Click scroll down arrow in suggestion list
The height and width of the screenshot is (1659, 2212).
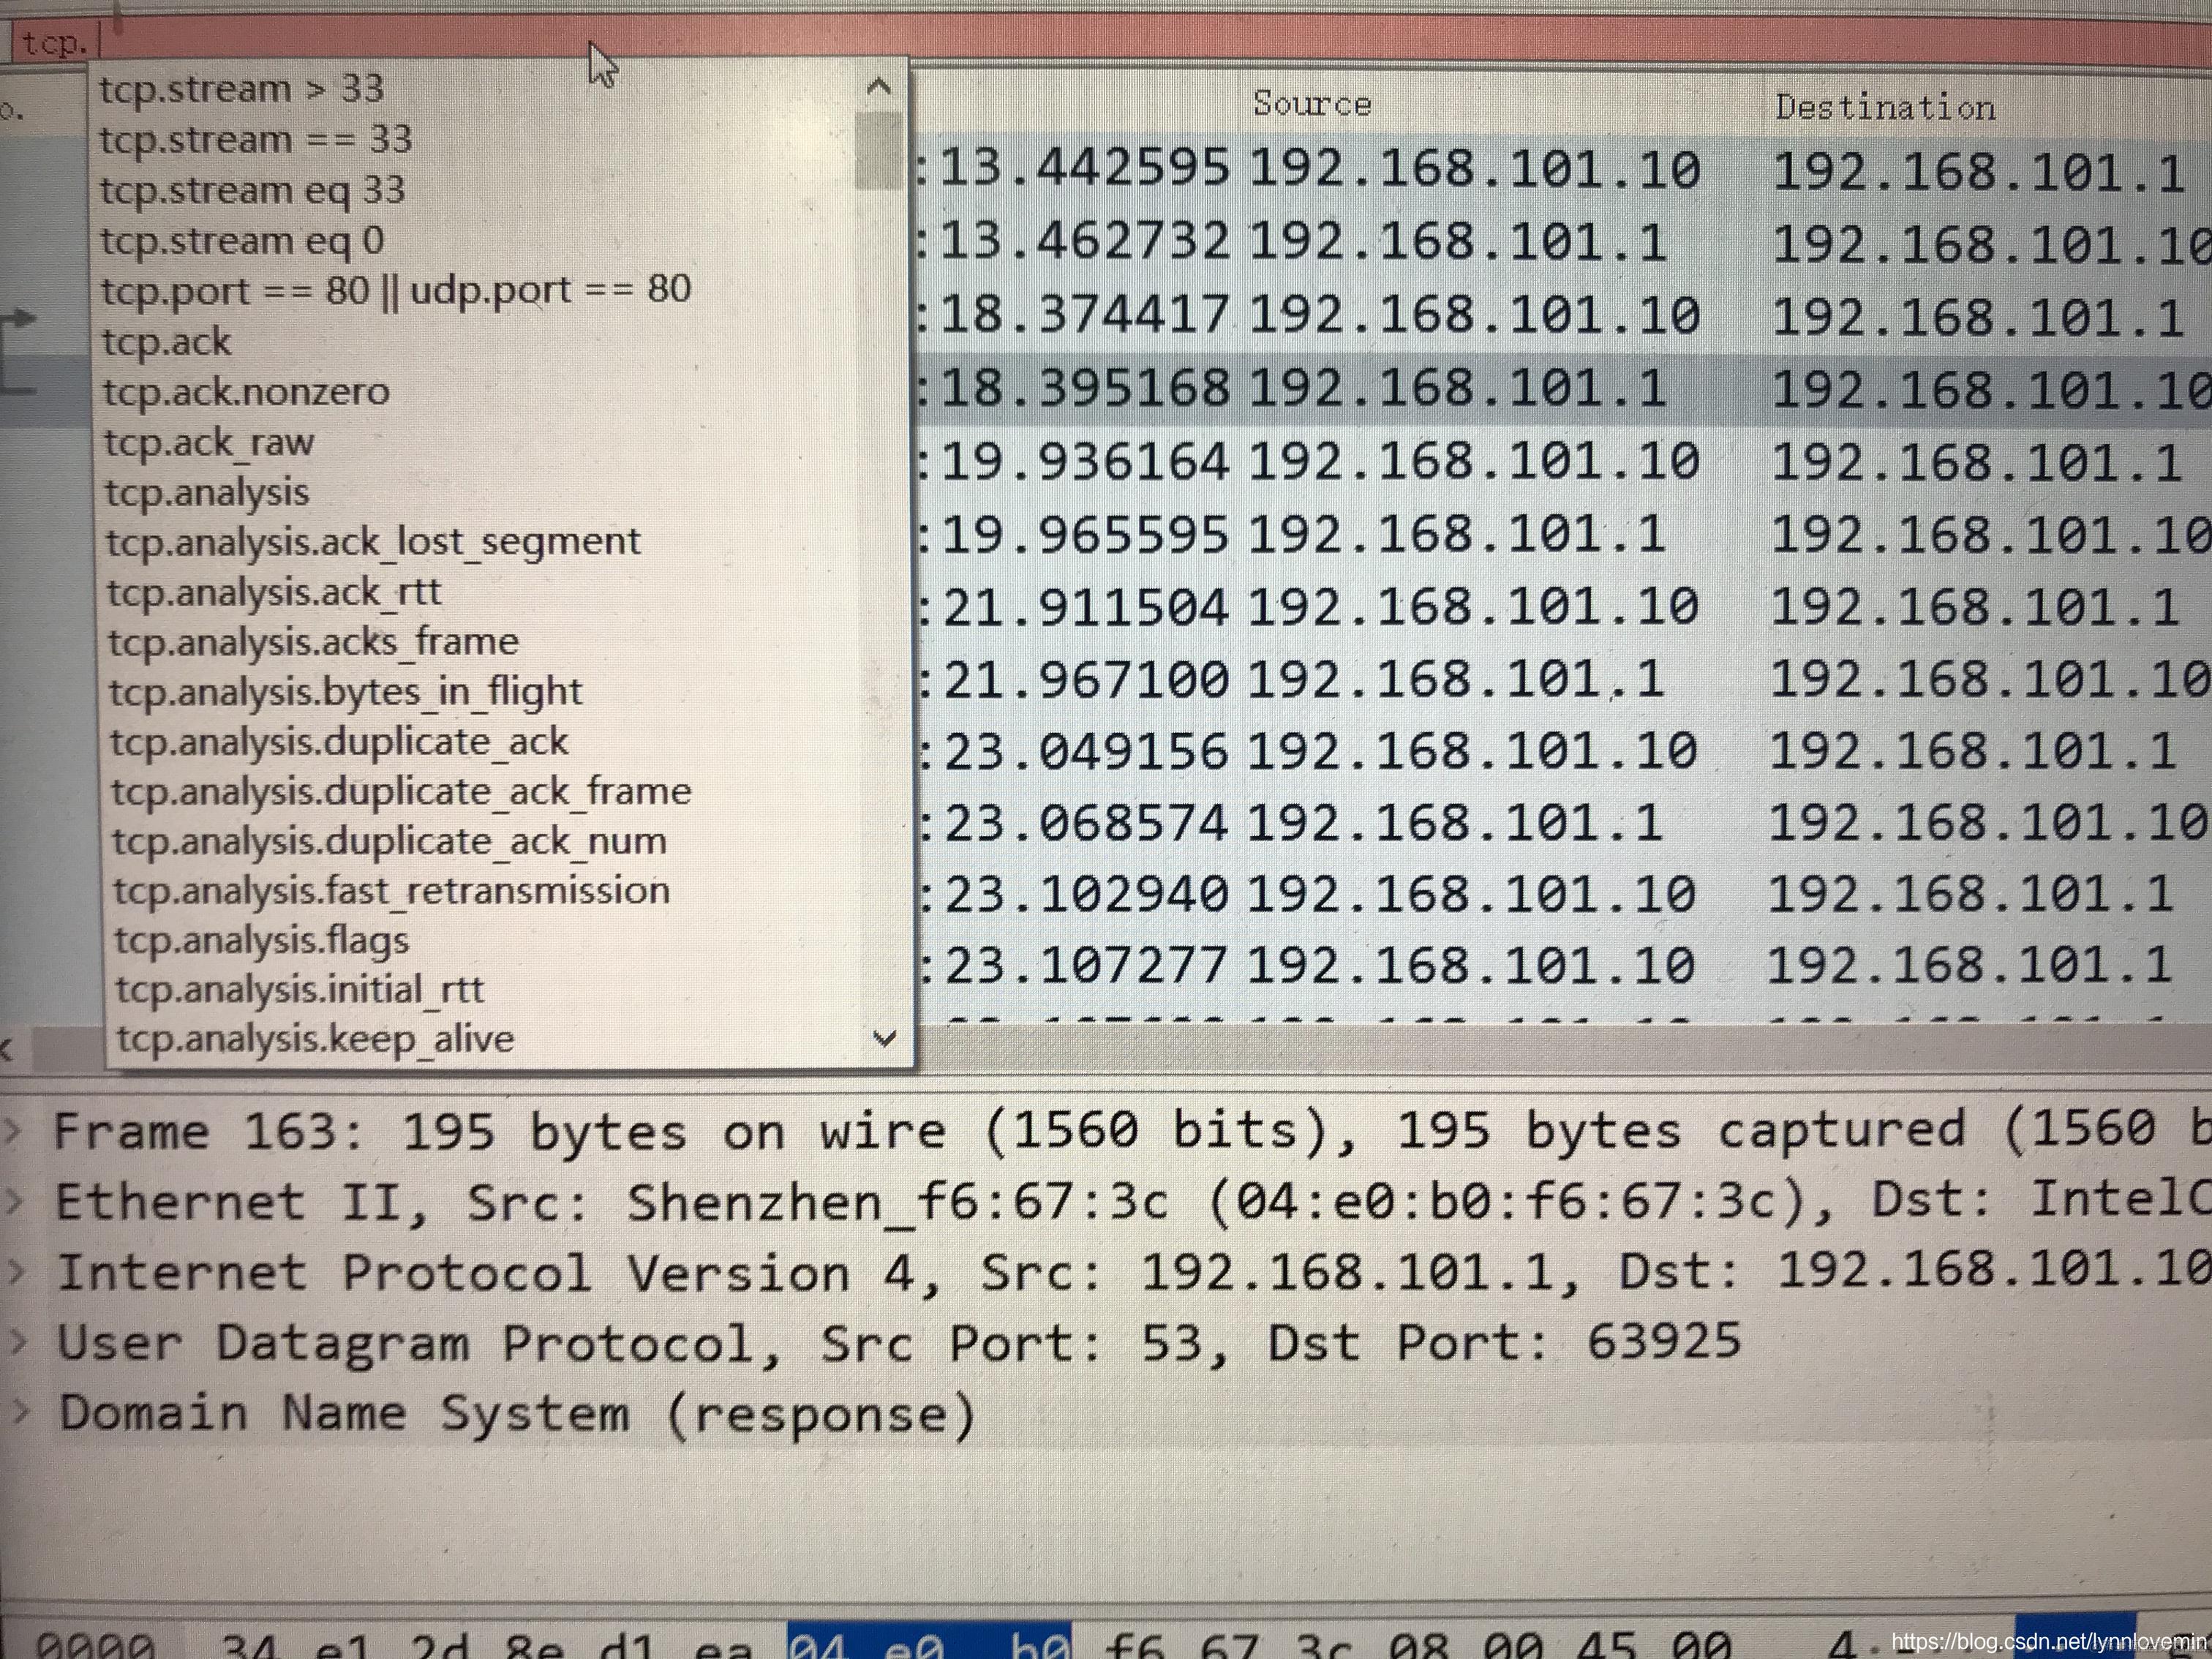tap(884, 1039)
